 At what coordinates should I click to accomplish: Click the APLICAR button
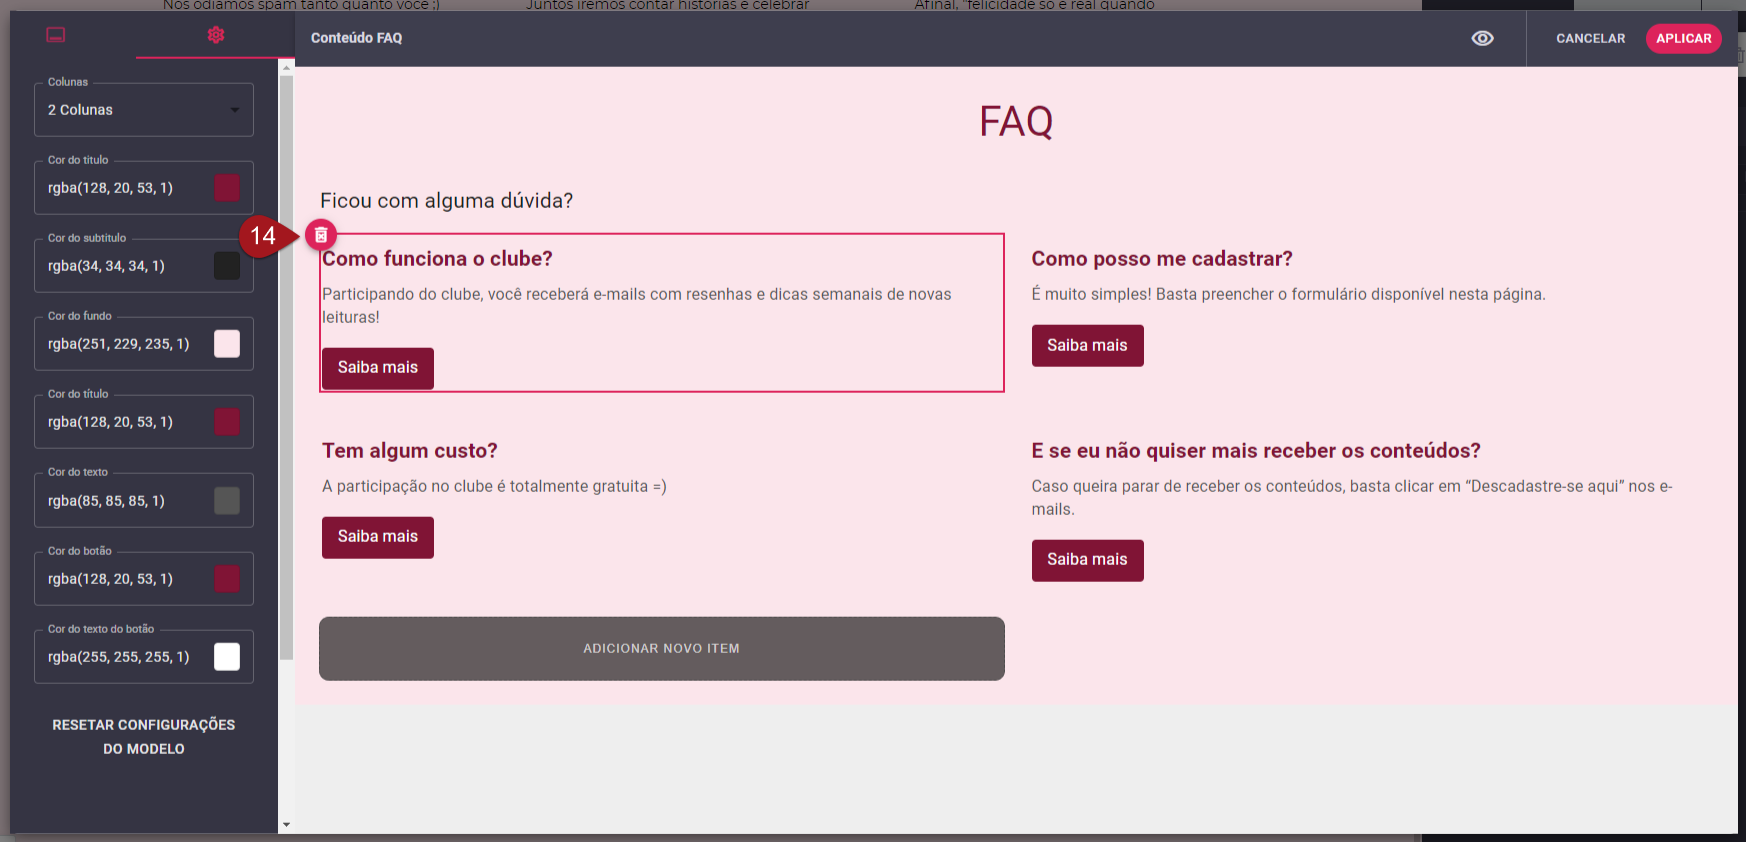[x=1683, y=38]
